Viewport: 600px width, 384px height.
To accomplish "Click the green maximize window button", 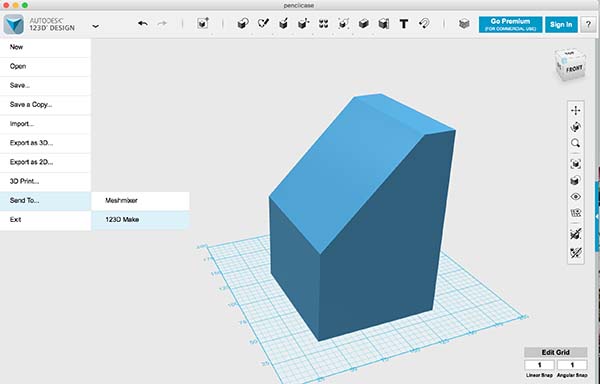I will click(25, 5).
